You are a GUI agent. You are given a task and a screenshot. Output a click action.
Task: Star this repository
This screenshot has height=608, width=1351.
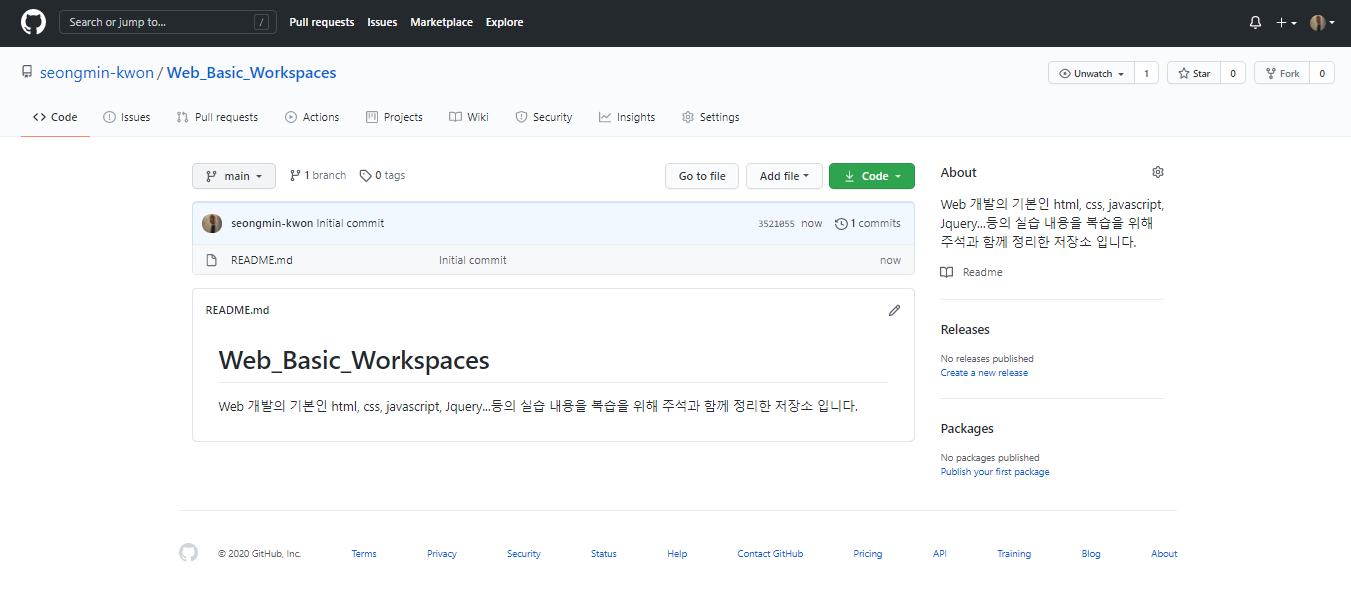pos(1194,73)
